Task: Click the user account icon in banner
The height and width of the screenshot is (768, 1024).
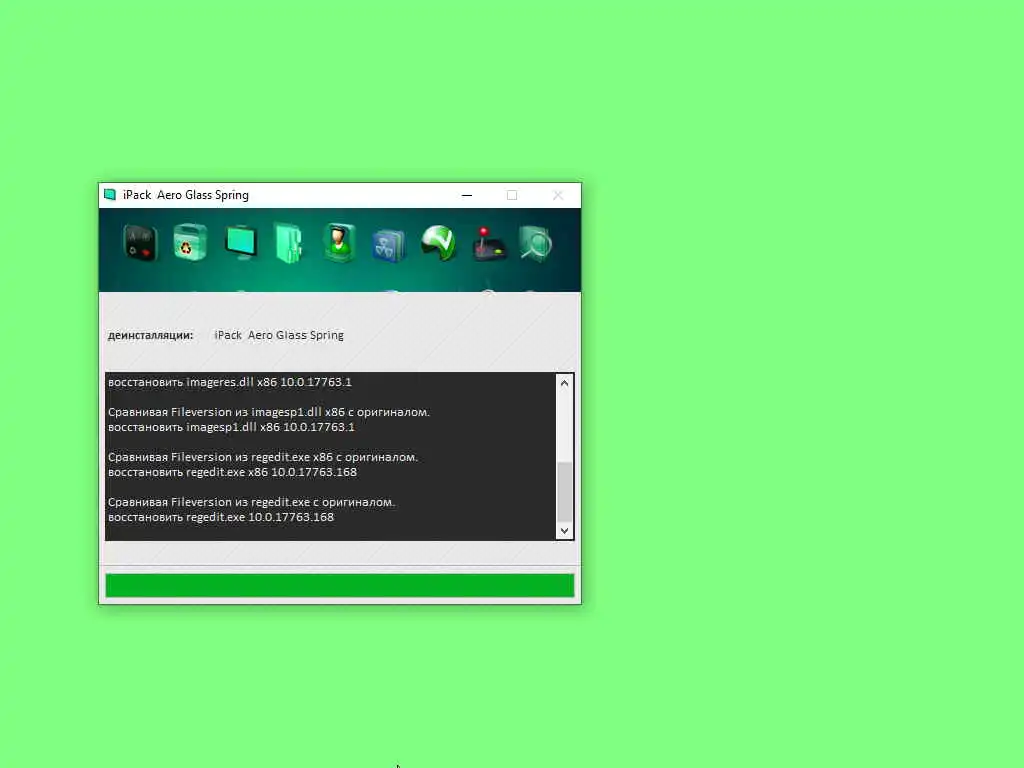Action: (x=339, y=242)
